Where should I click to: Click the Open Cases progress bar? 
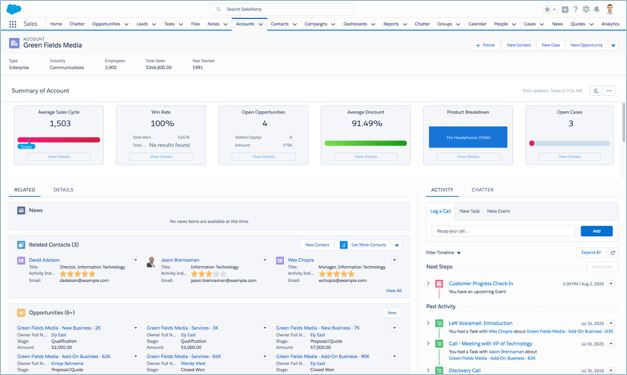[569, 143]
